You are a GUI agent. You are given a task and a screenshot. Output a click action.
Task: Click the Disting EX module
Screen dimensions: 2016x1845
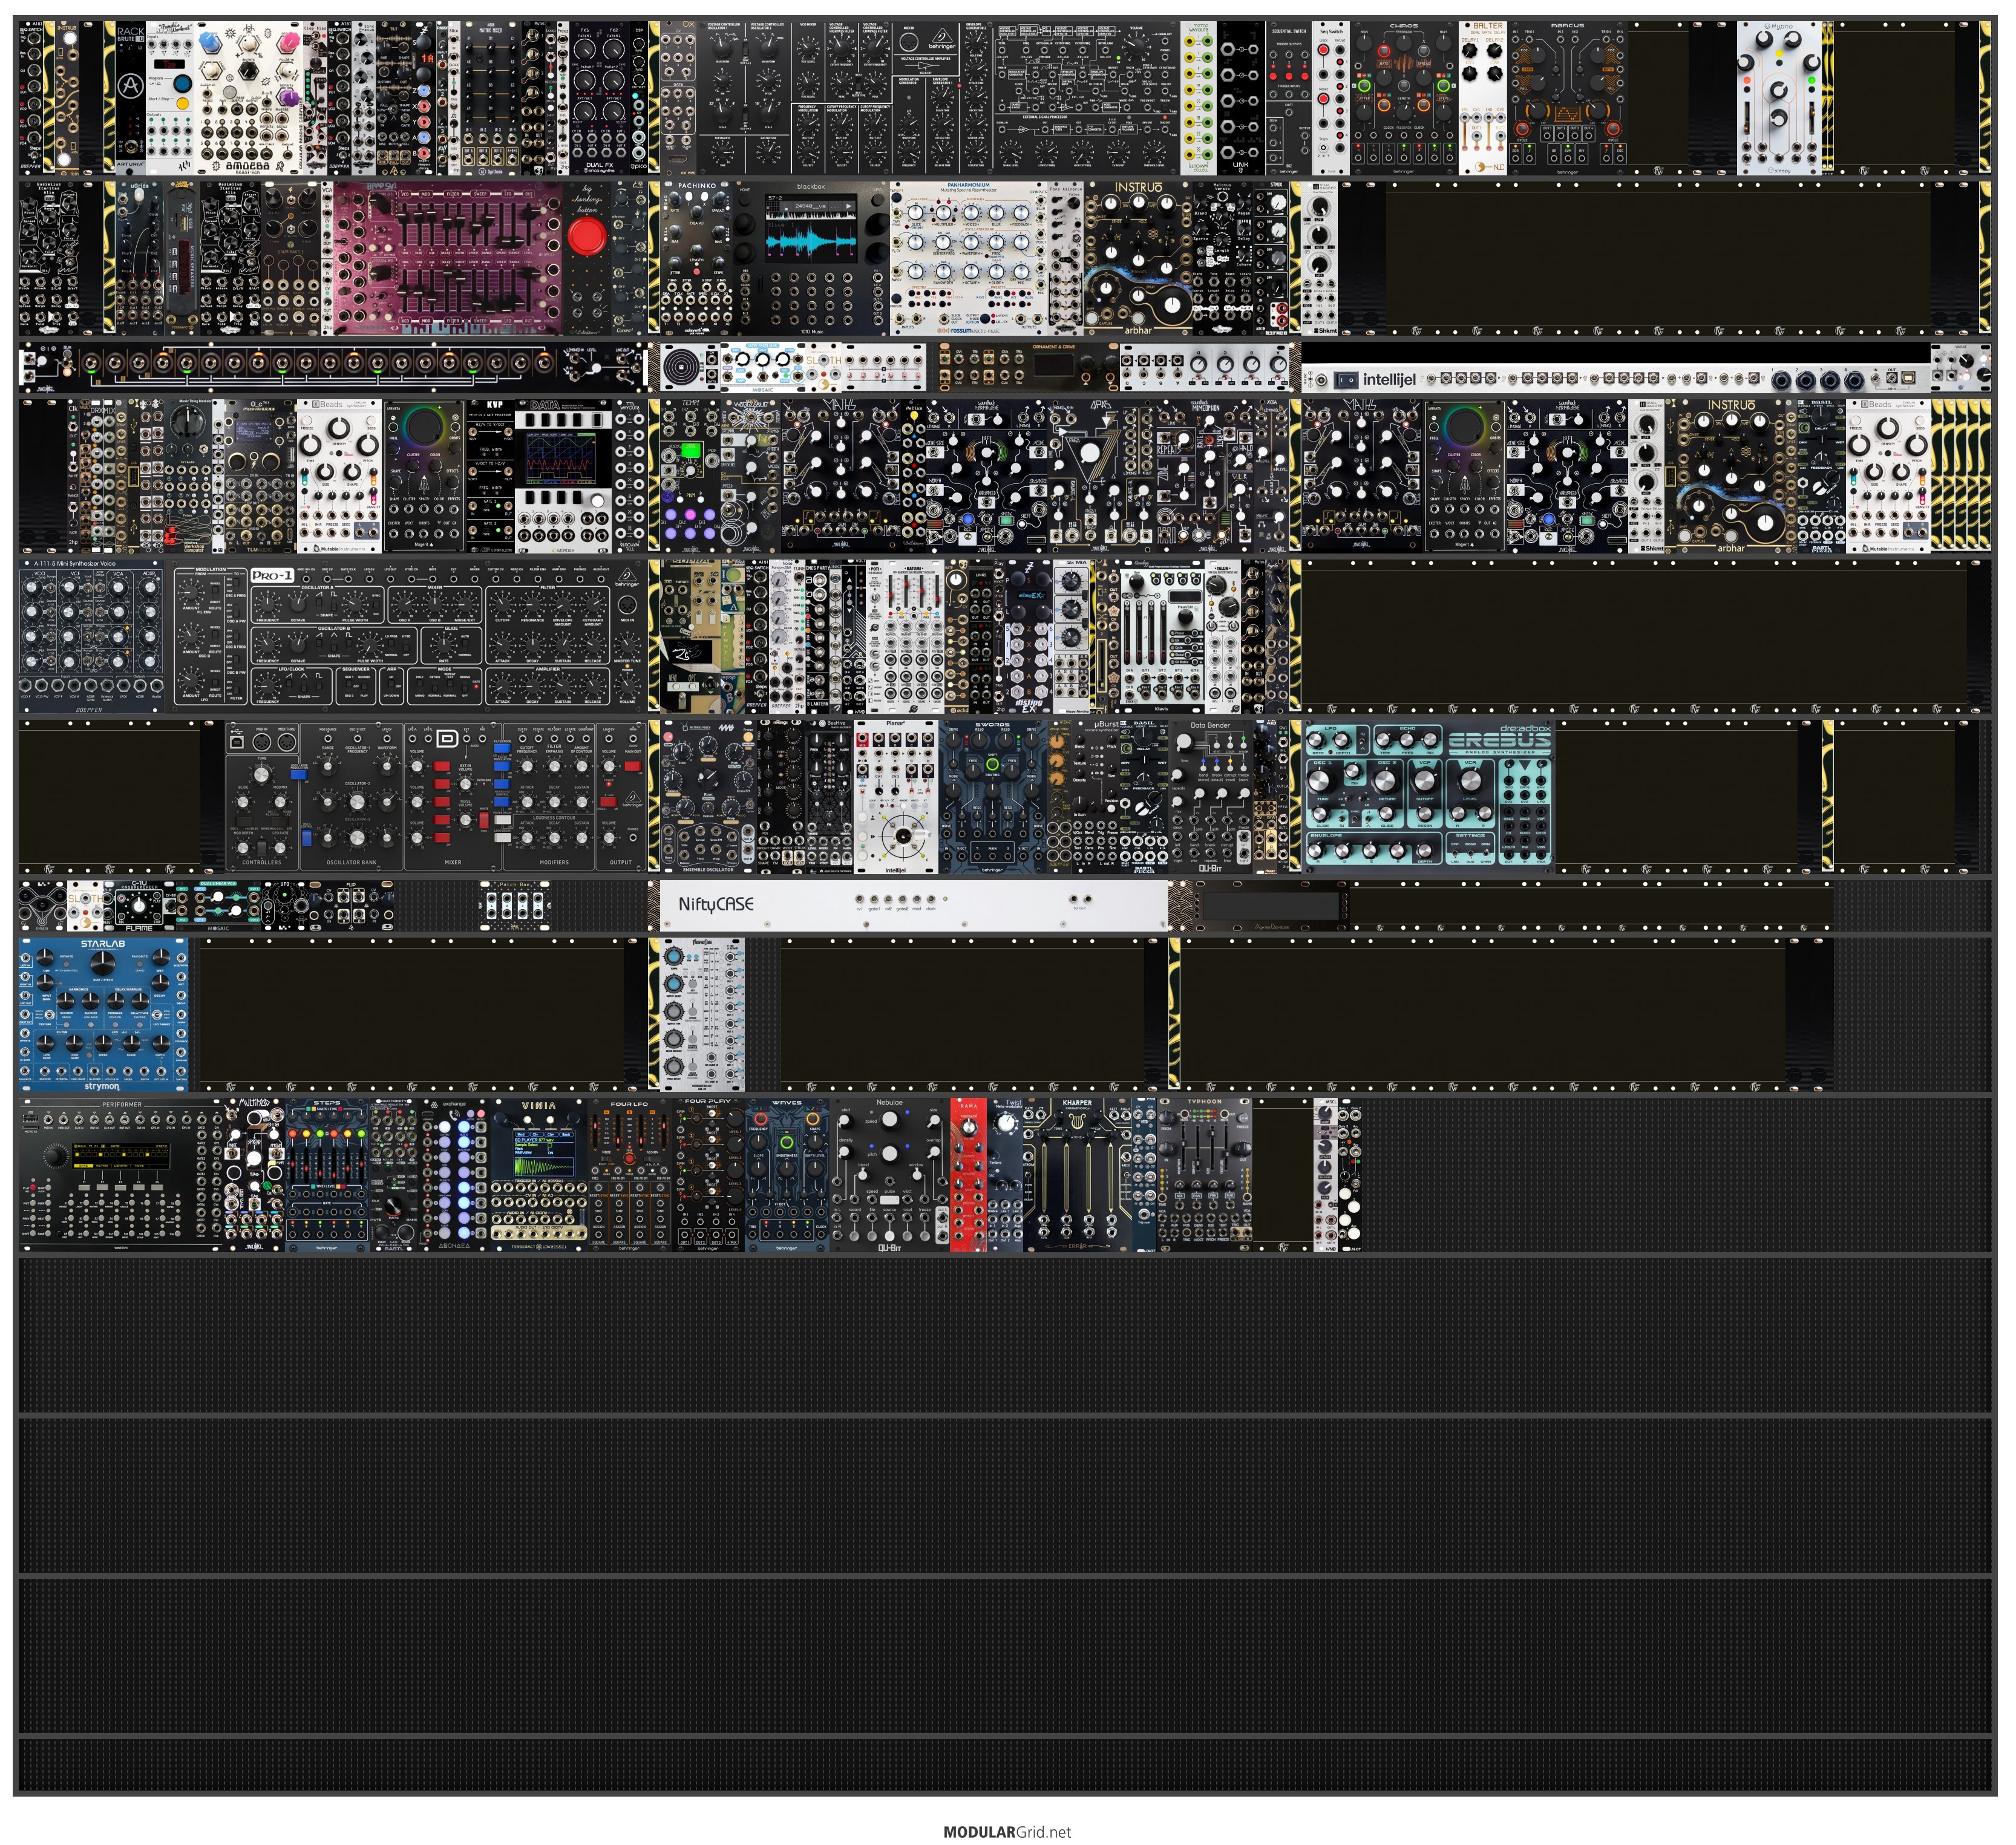click(x=1029, y=636)
